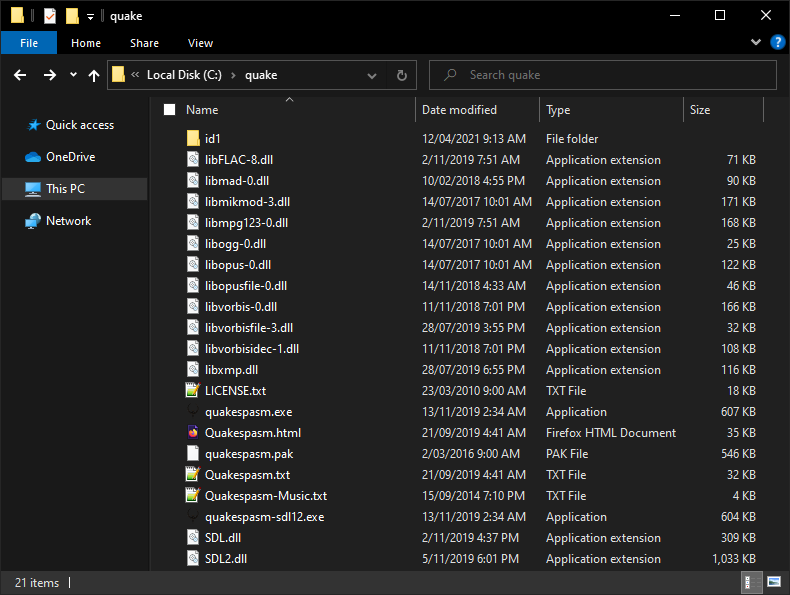Click the Search quake field

[x=603, y=75]
